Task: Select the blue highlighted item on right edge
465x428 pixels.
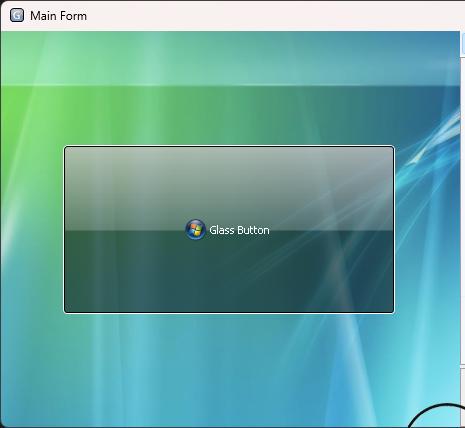Action: click(x=463, y=43)
